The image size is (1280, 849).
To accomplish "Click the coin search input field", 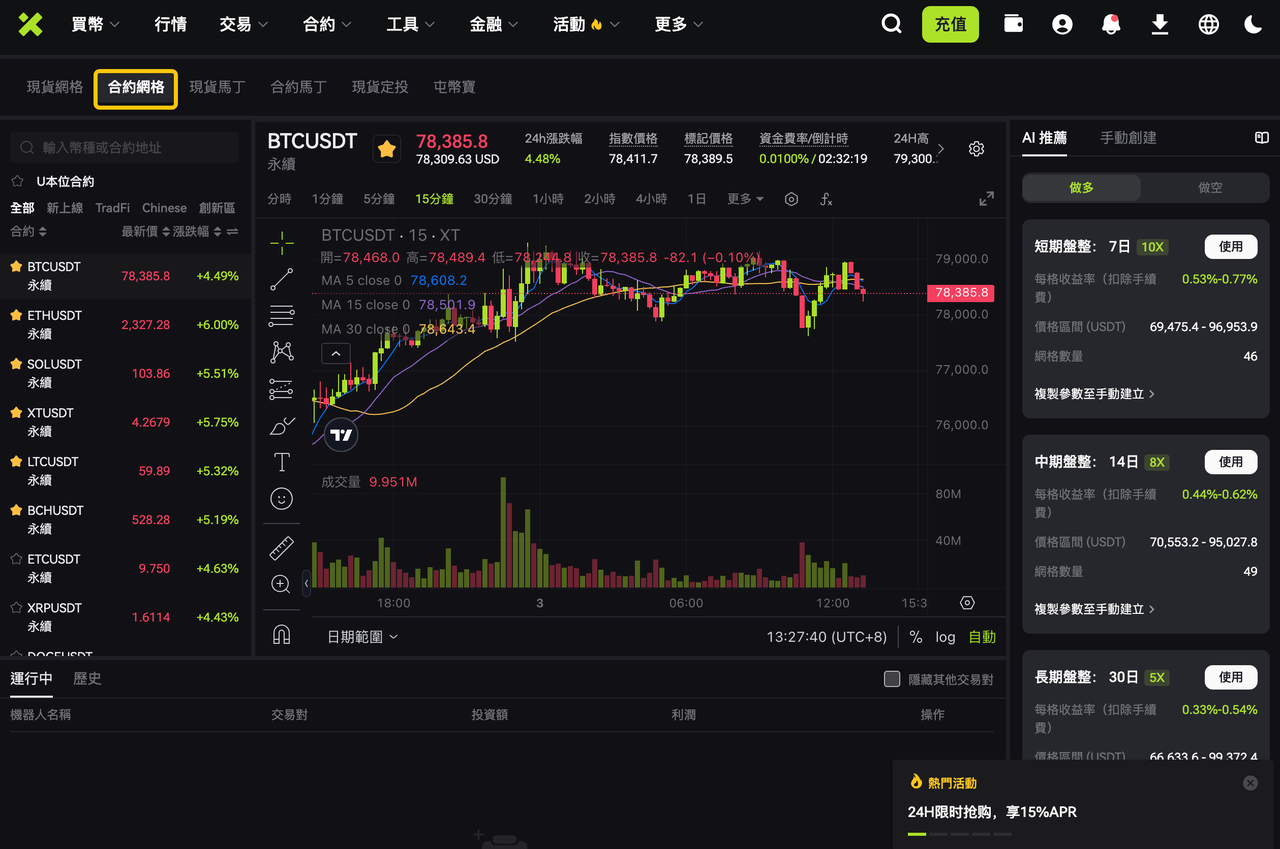I will 124,147.
